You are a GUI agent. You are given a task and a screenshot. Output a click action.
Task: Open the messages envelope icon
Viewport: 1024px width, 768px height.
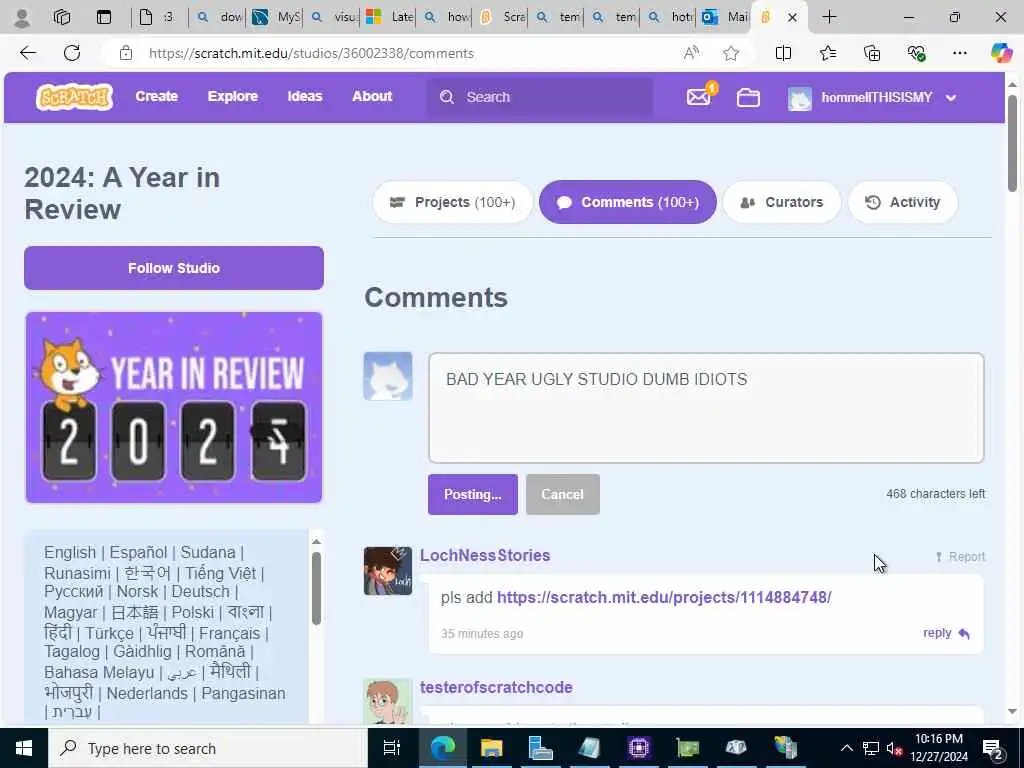click(x=699, y=97)
